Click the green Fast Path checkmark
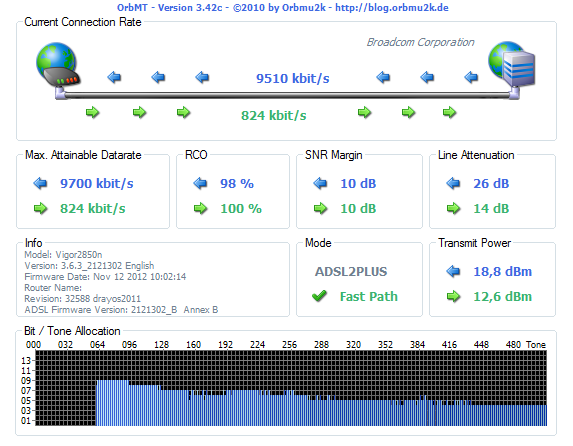The image size is (573, 446). (319, 296)
